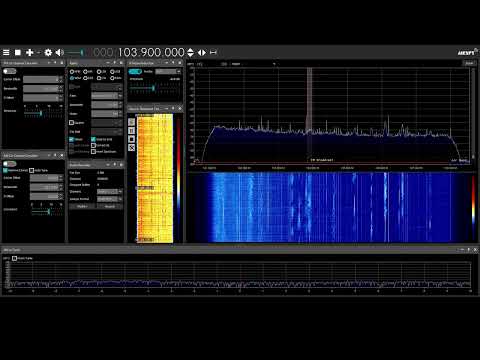The height and width of the screenshot is (360, 480).
Task: Select the RAW radio mode
Action: [x=115, y=78]
